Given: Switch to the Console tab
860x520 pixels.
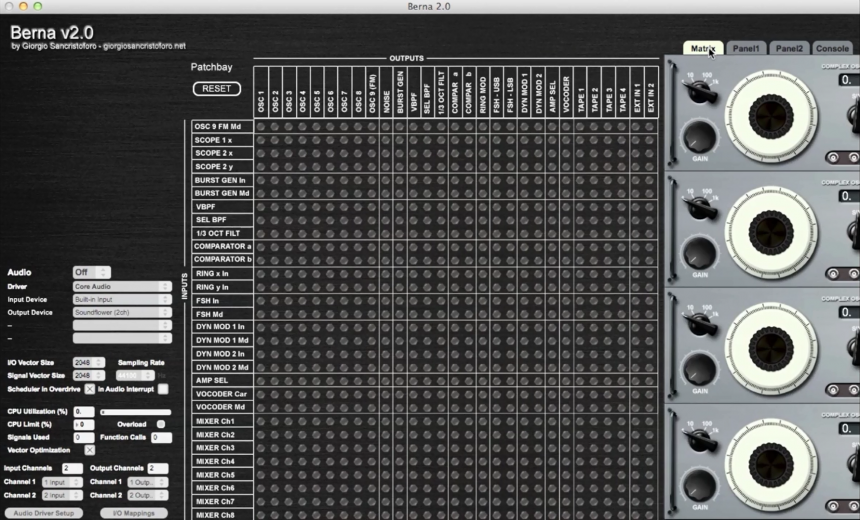Looking at the screenshot, I should coord(832,48).
